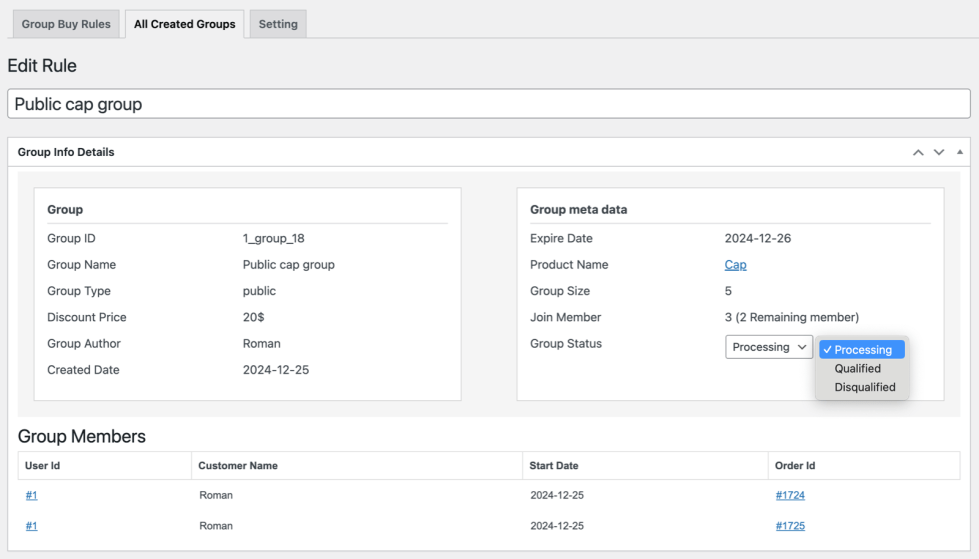Click the Group Info Details header
The height and width of the screenshot is (559, 979).
[66, 152]
